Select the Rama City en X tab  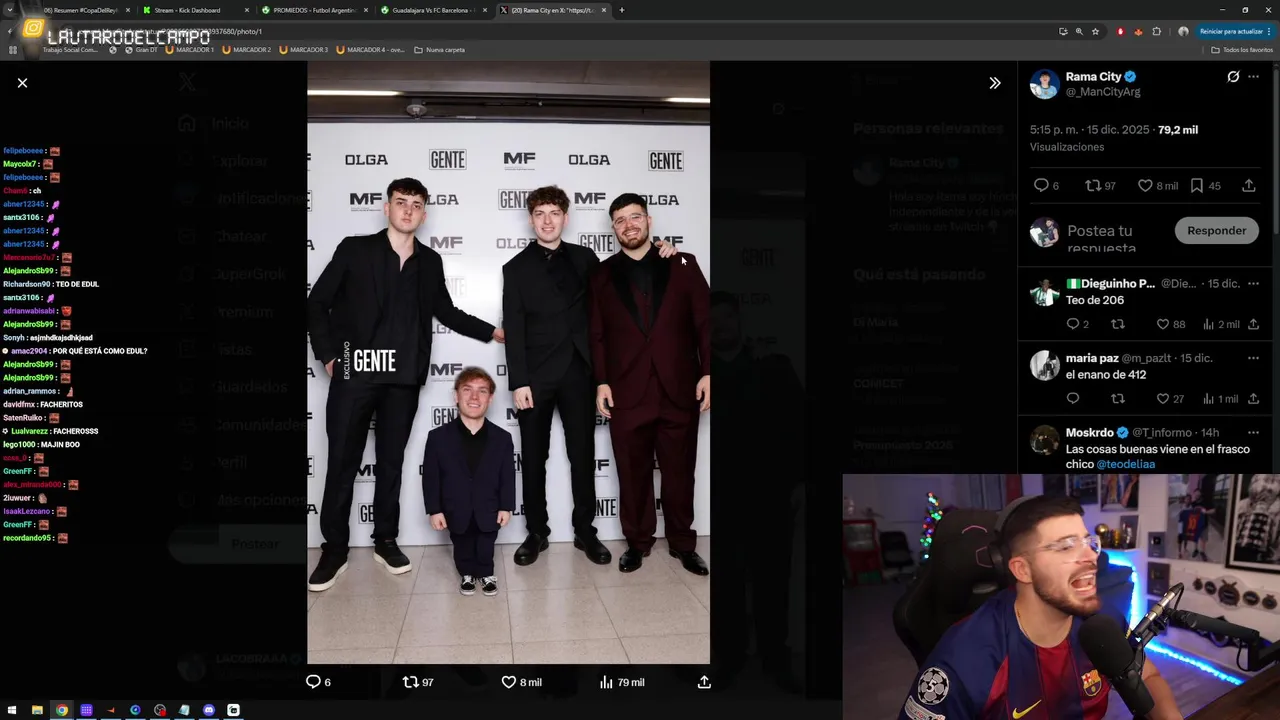[553, 10]
